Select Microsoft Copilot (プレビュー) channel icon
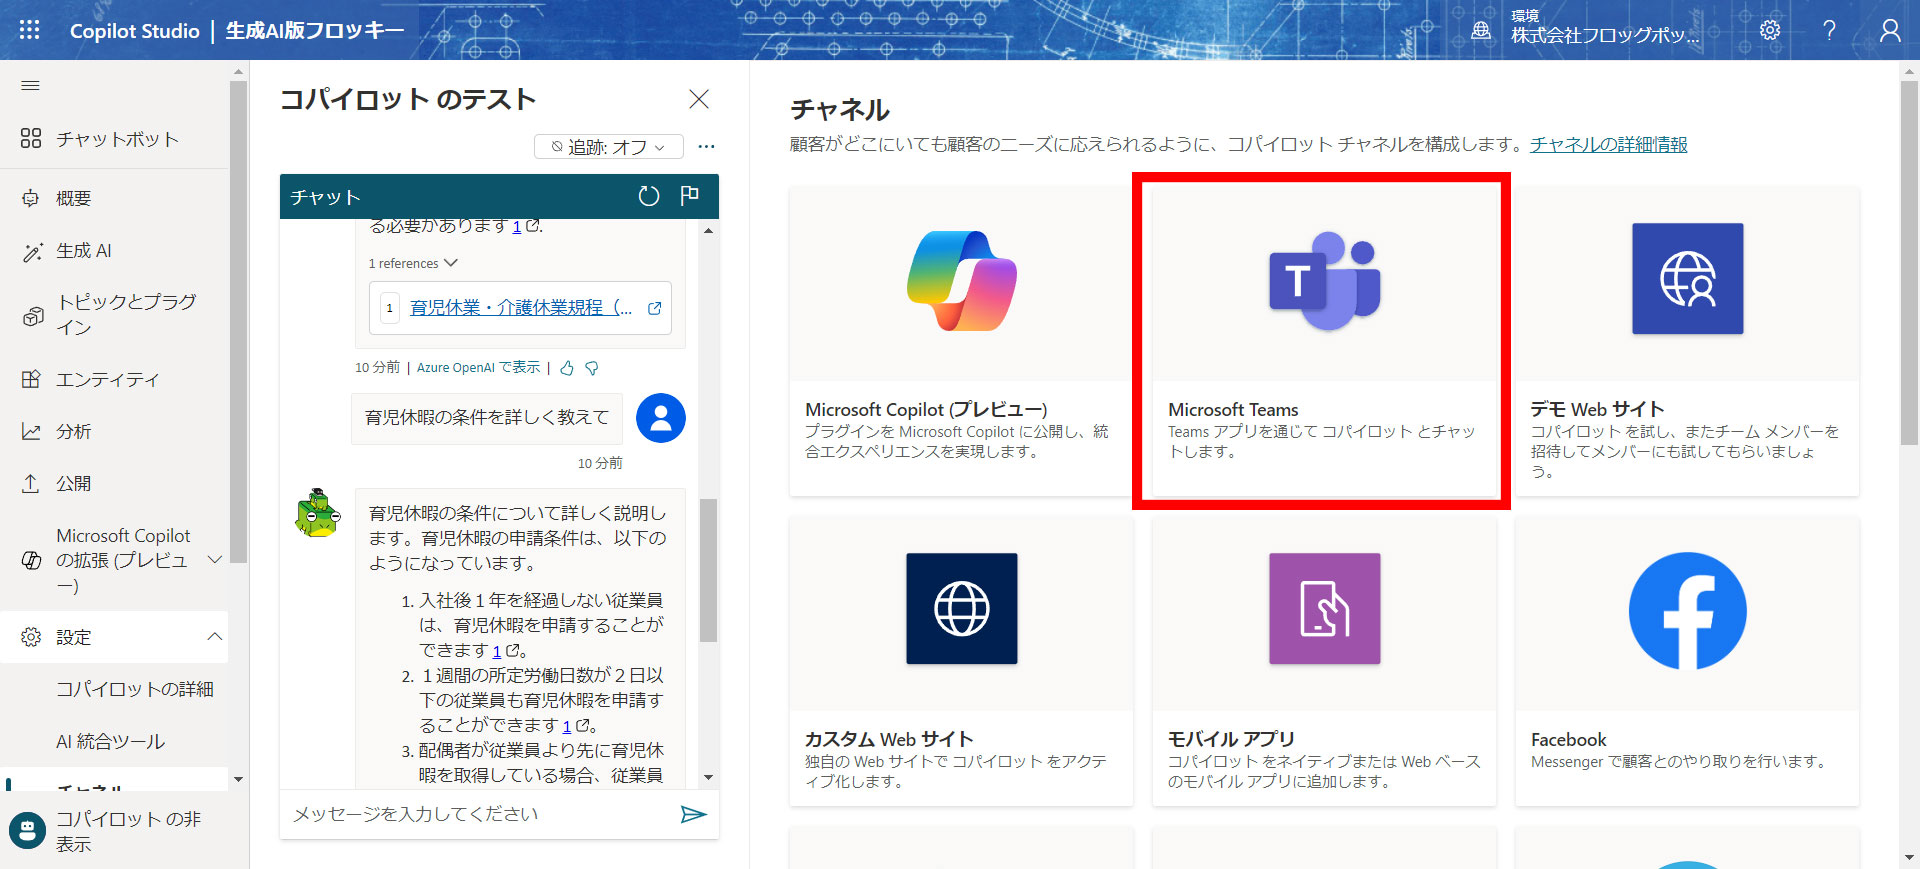Screen dimensions: 1920x869 961,279
